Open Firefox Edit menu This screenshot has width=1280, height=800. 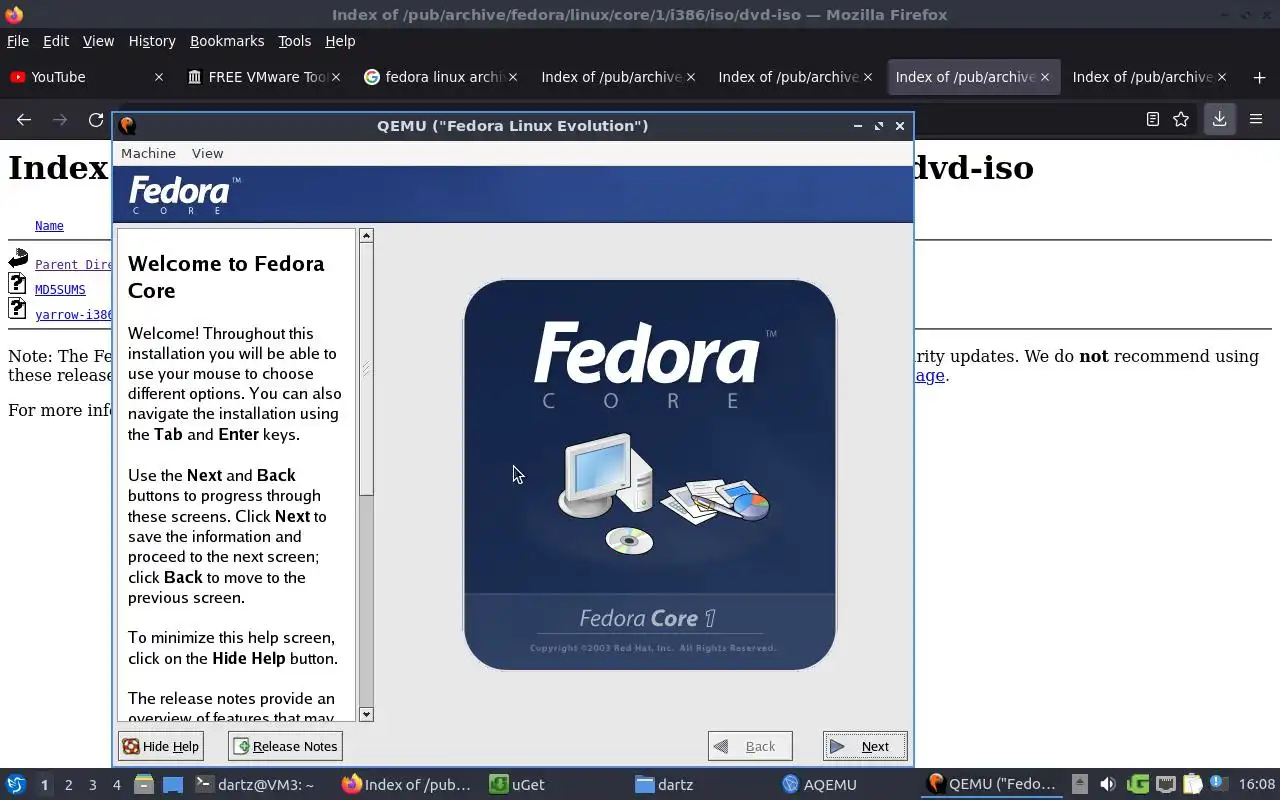point(55,41)
